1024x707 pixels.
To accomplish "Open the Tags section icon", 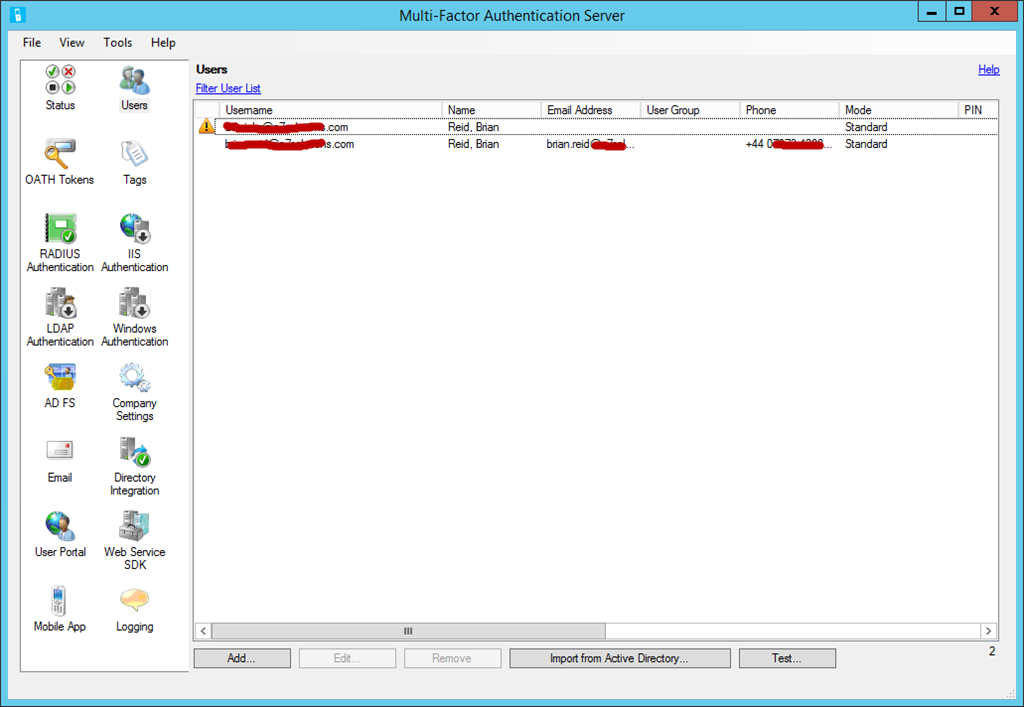I will [135, 162].
